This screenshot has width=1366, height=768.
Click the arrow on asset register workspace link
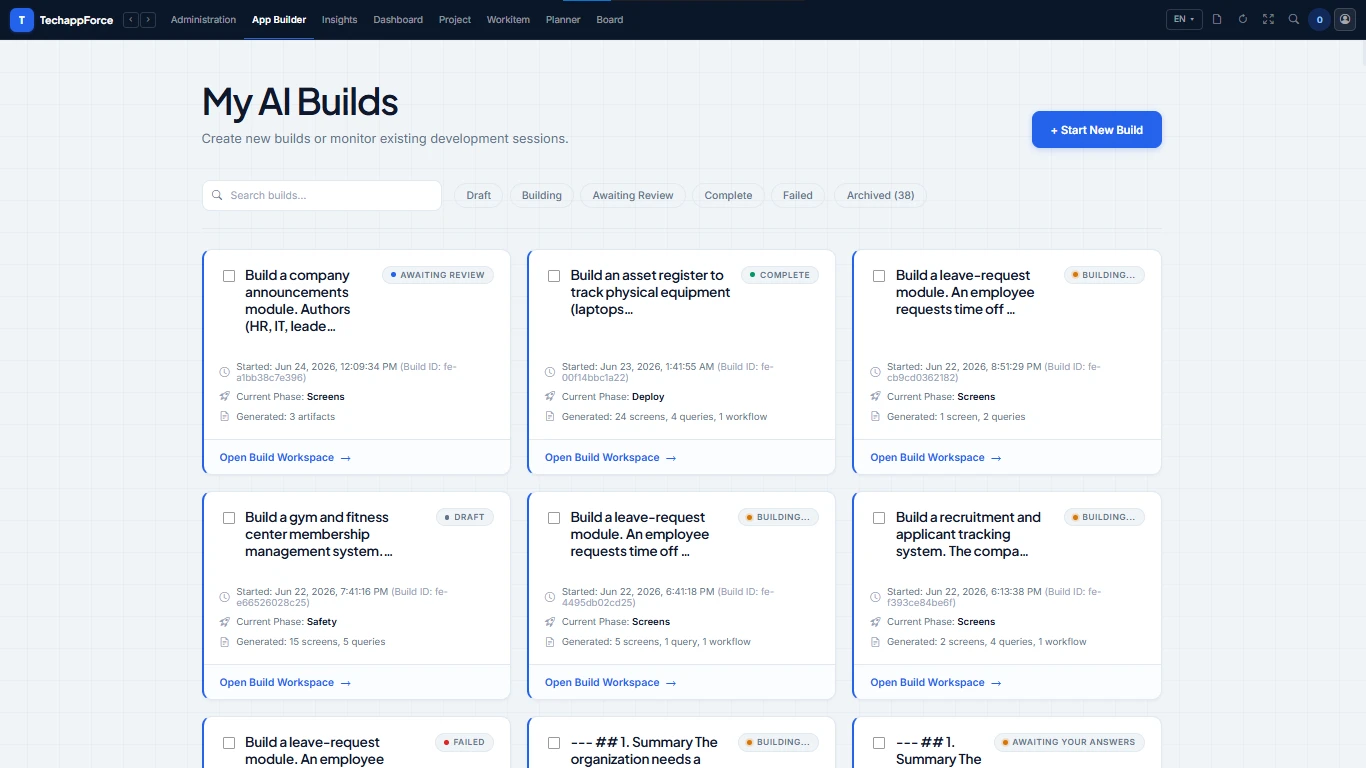coord(671,458)
